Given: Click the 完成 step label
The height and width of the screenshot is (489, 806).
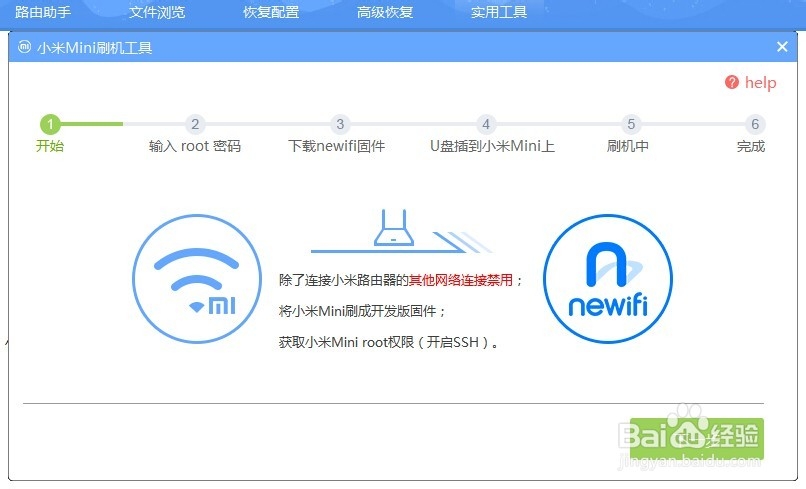Looking at the screenshot, I should click(x=751, y=146).
